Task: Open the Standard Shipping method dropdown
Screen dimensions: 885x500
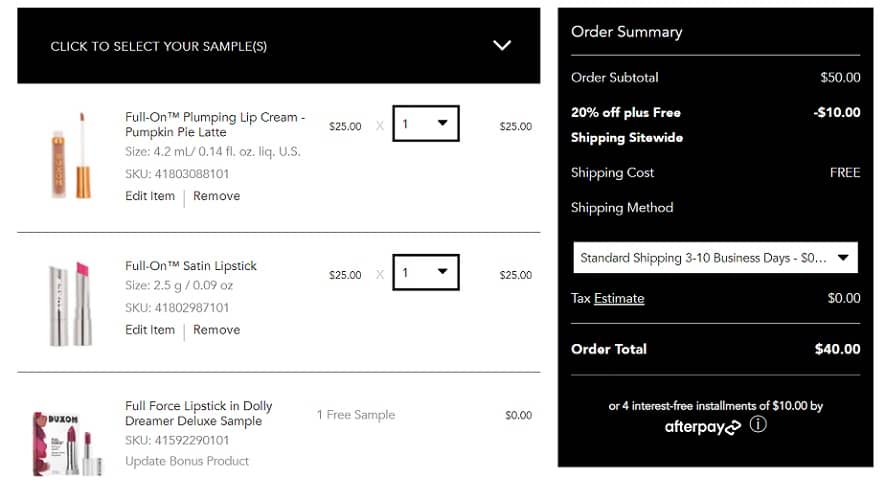Action: pos(715,257)
